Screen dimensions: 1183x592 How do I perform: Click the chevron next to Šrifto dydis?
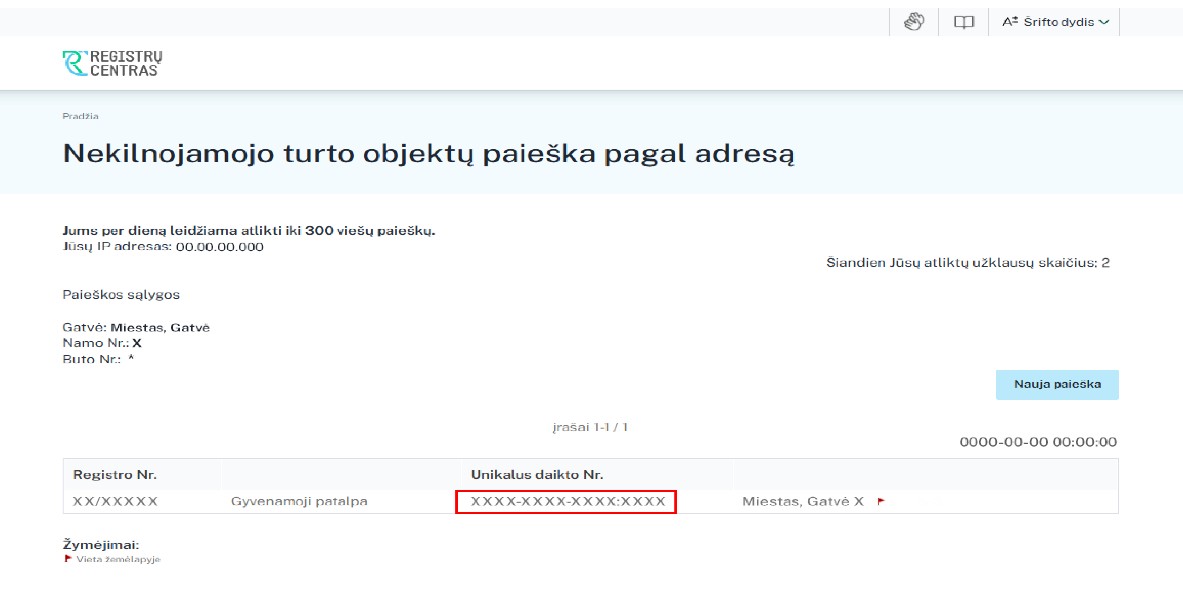click(1103, 22)
